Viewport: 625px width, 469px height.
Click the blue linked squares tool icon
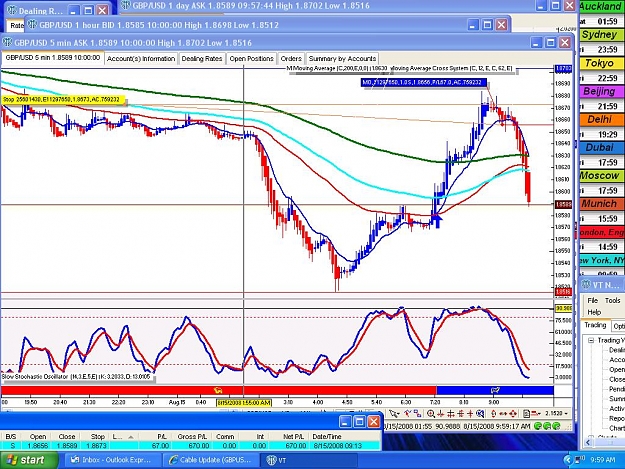point(417,413)
